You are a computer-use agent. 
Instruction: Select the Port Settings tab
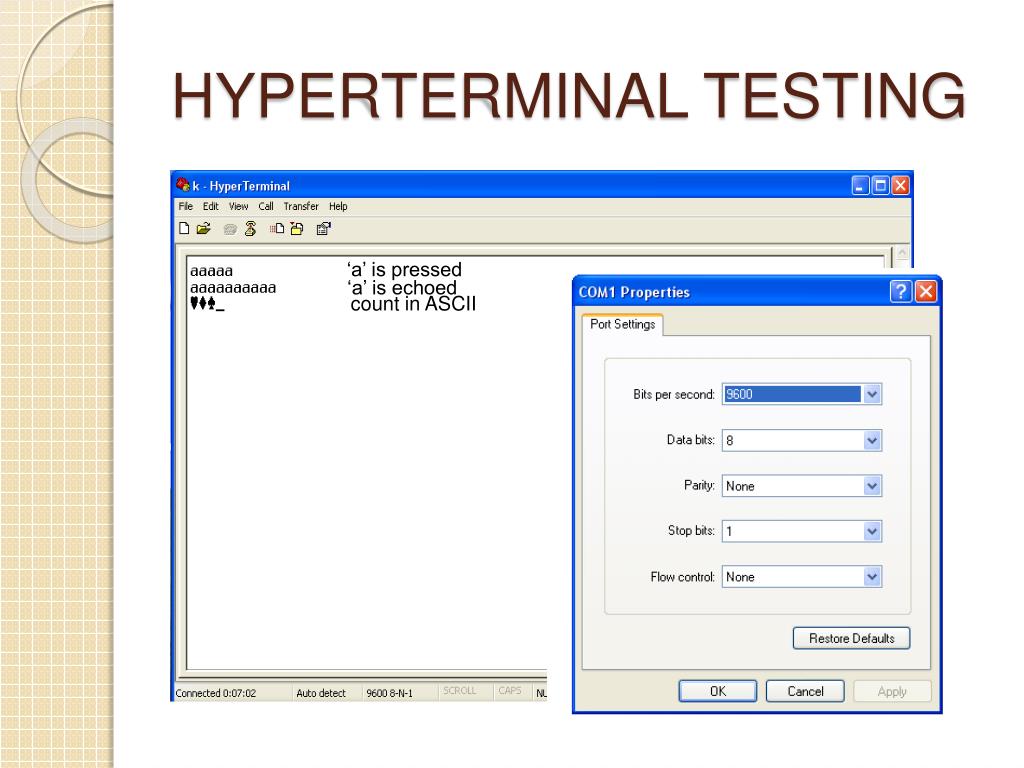point(622,325)
